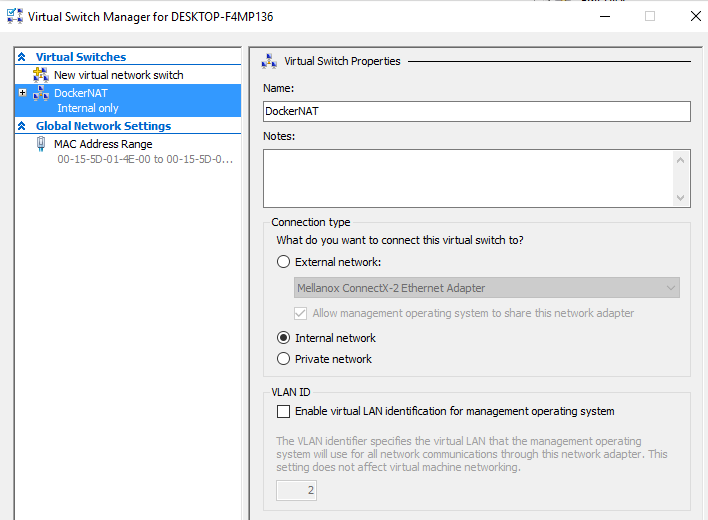
Task: Select the External network radio button
Action: tap(284, 262)
